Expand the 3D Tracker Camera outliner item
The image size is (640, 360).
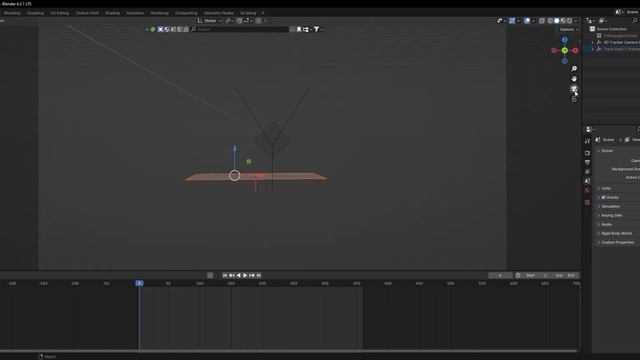click(593, 42)
